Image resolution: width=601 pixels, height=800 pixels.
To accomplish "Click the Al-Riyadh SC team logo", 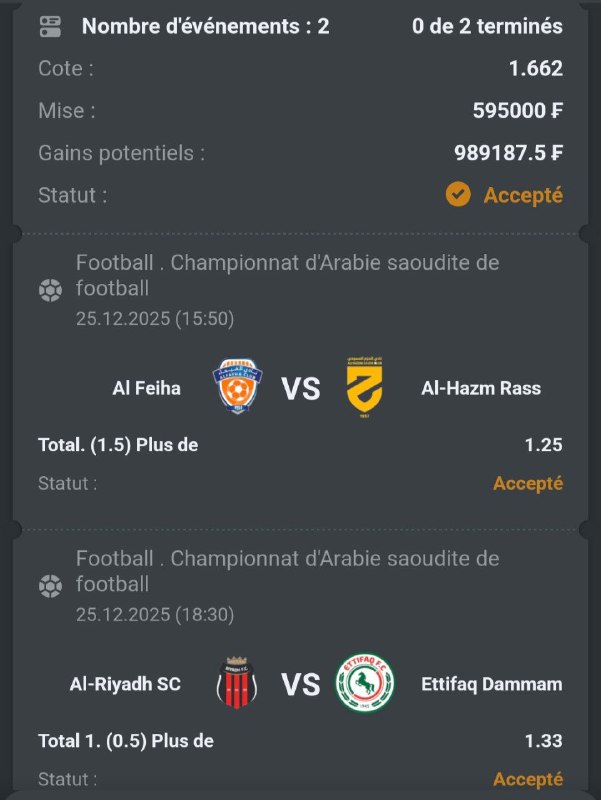I will [237, 684].
